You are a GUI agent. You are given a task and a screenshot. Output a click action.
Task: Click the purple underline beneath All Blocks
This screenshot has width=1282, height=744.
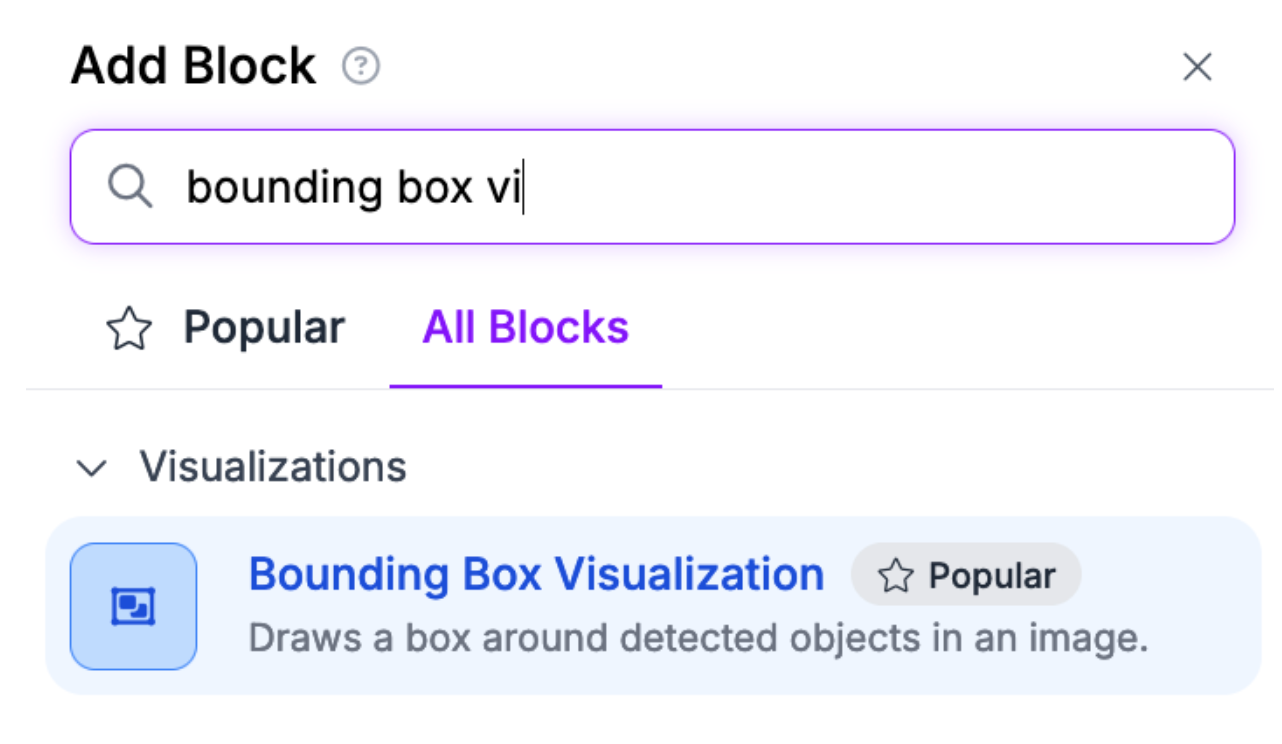tap(525, 385)
